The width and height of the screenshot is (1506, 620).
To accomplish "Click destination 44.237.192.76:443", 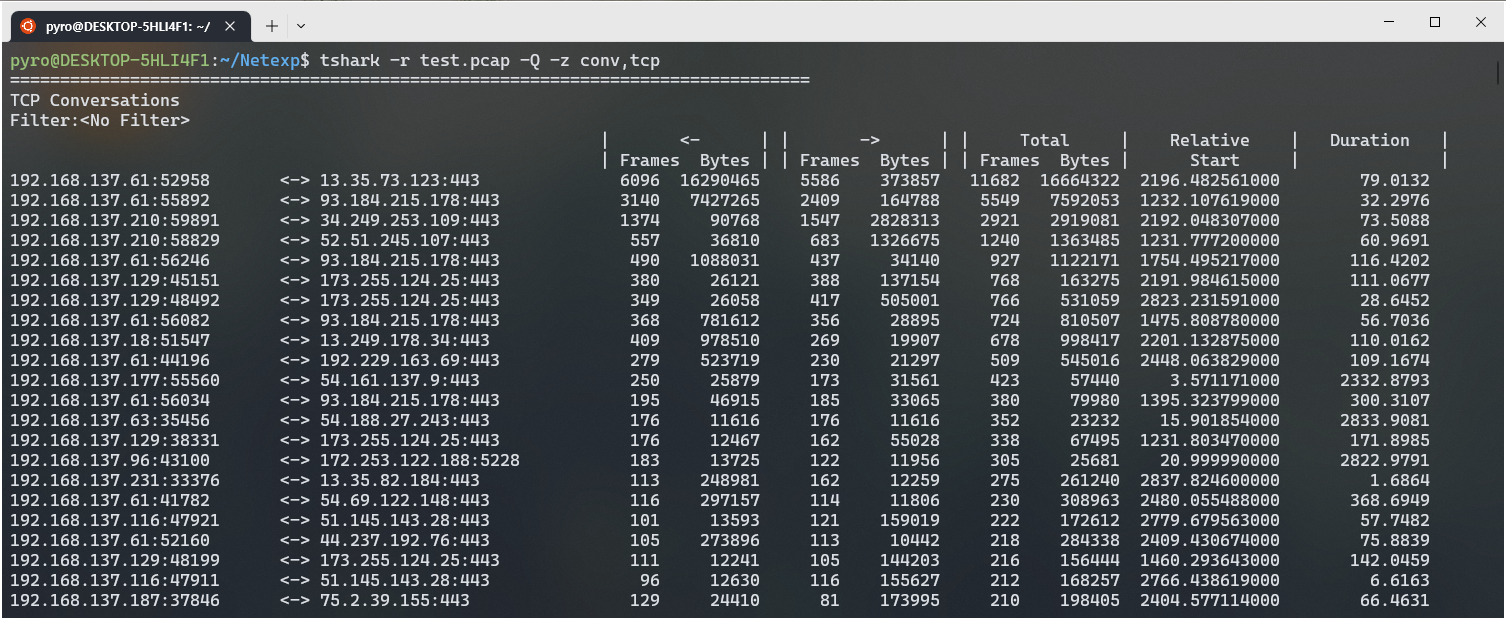I will (x=405, y=540).
